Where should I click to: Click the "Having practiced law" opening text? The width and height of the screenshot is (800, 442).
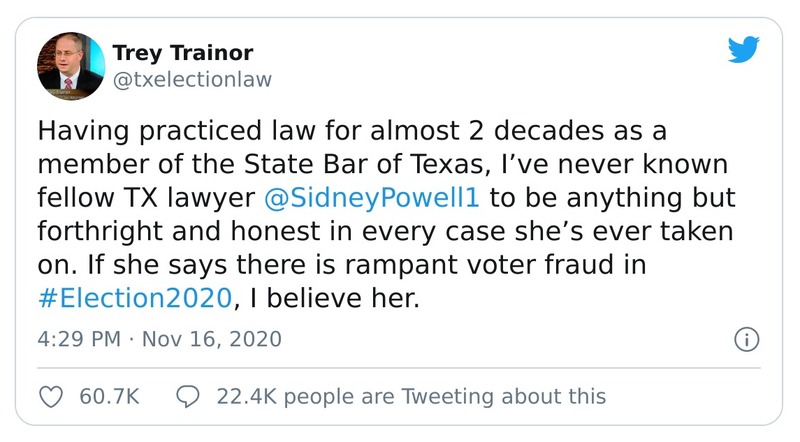160,131
